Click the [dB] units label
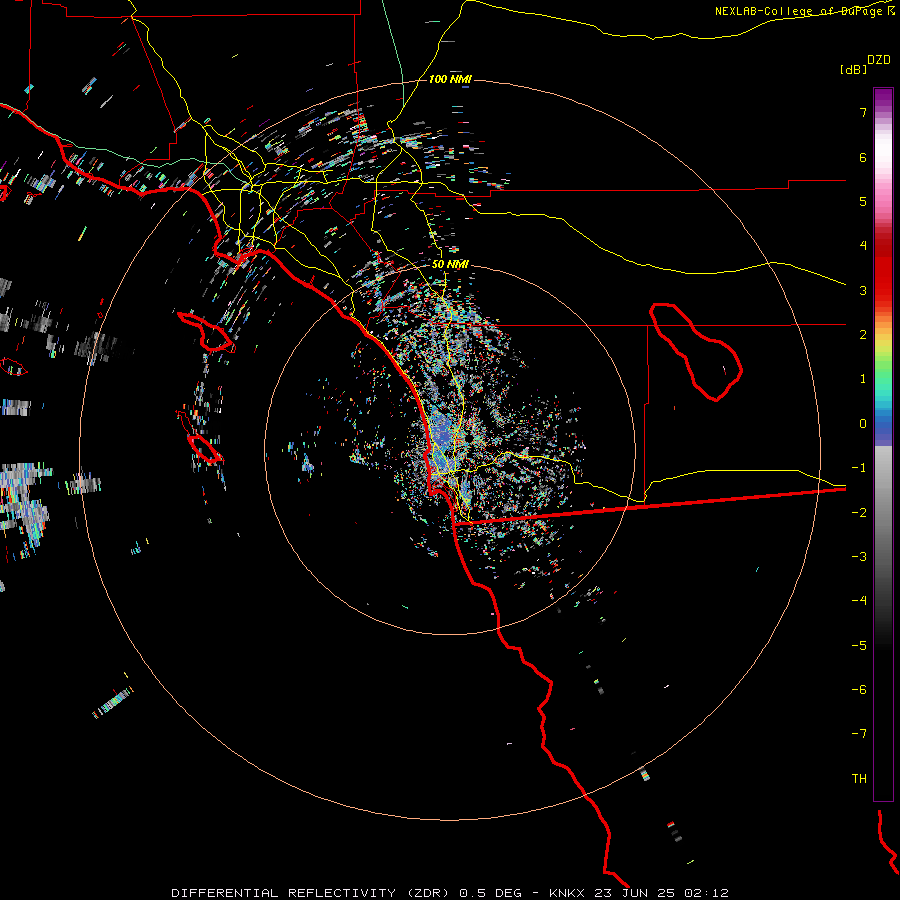The height and width of the screenshot is (900, 900). pyautogui.click(x=853, y=69)
